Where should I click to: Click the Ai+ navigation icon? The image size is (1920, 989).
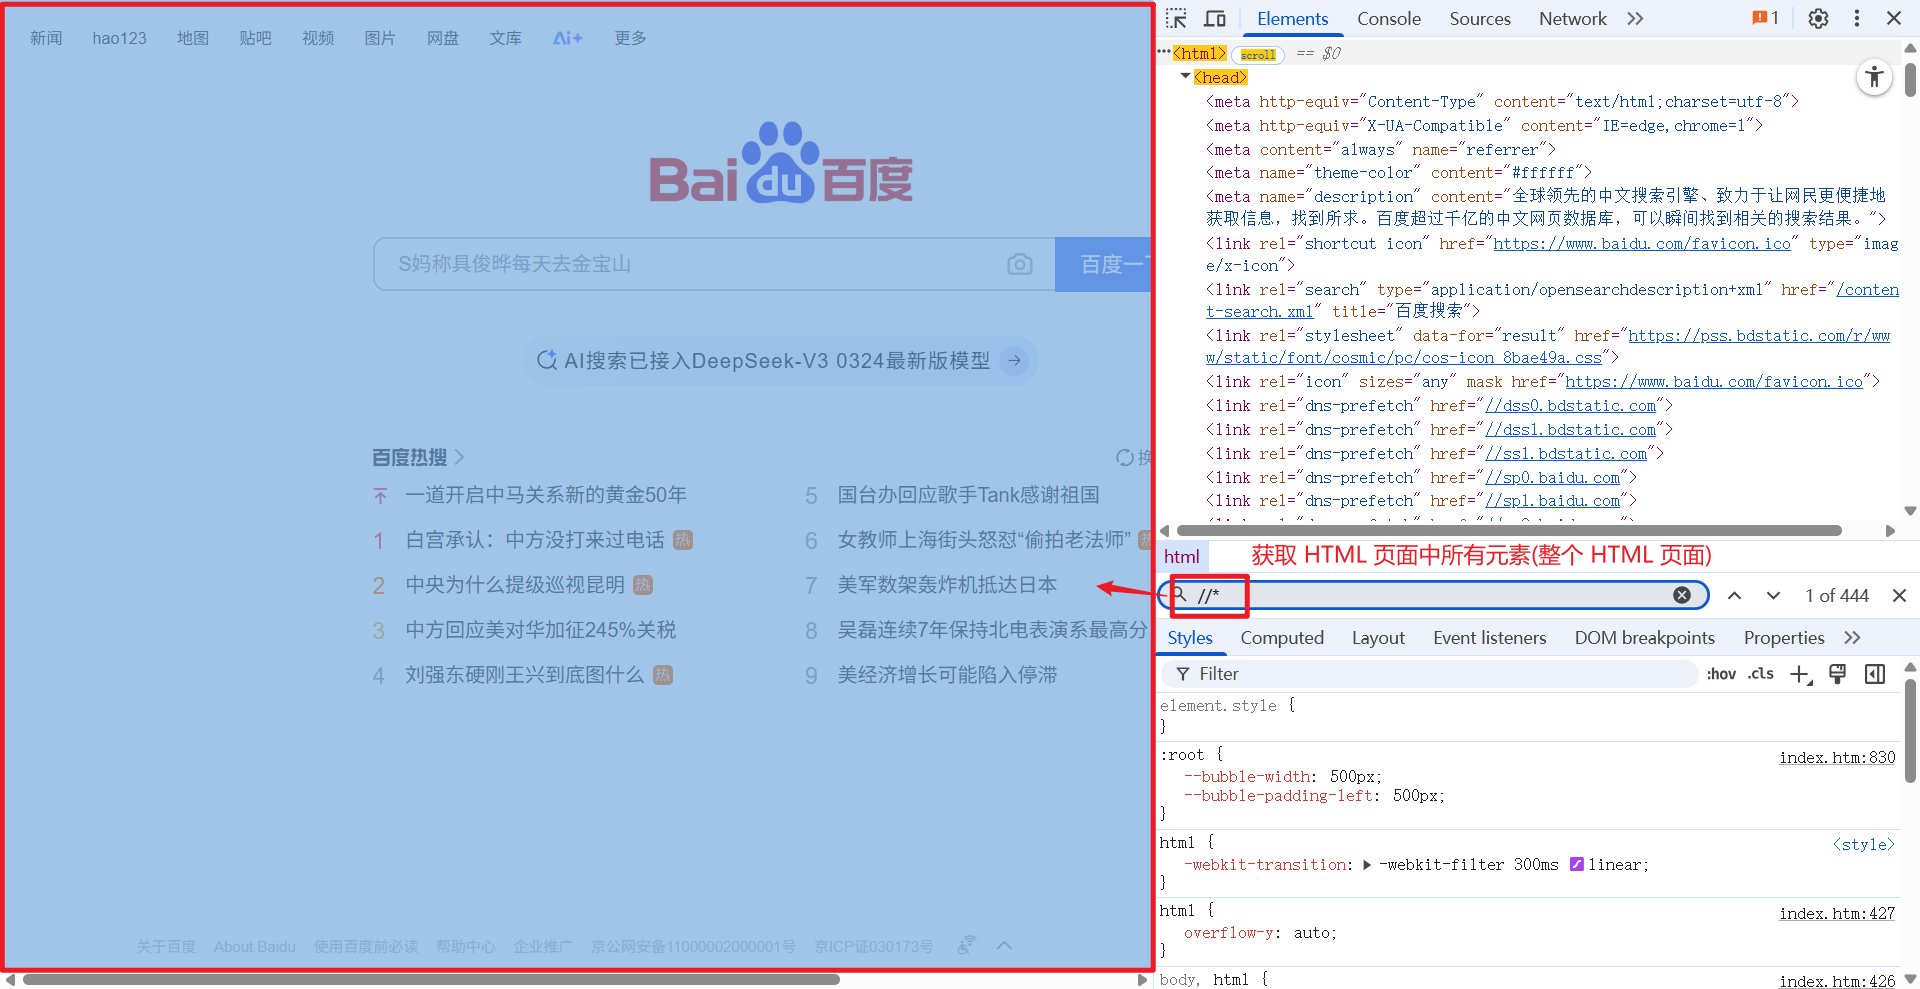[x=567, y=38]
